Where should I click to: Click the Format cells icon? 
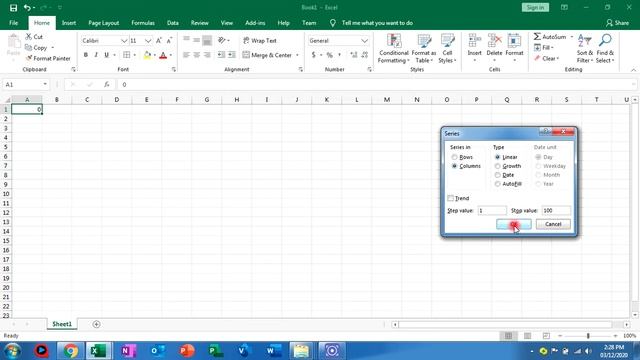coord(514,41)
